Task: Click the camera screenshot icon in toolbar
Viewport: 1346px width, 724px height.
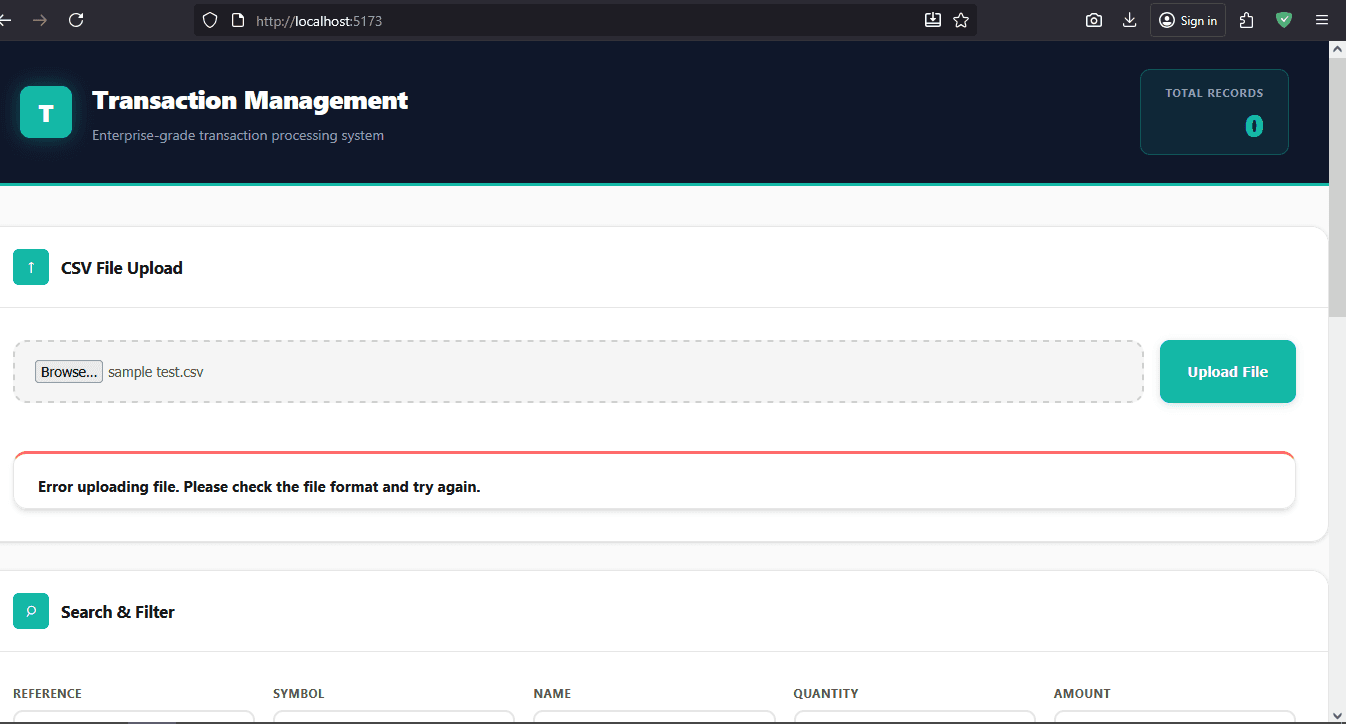Action: [1094, 20]
